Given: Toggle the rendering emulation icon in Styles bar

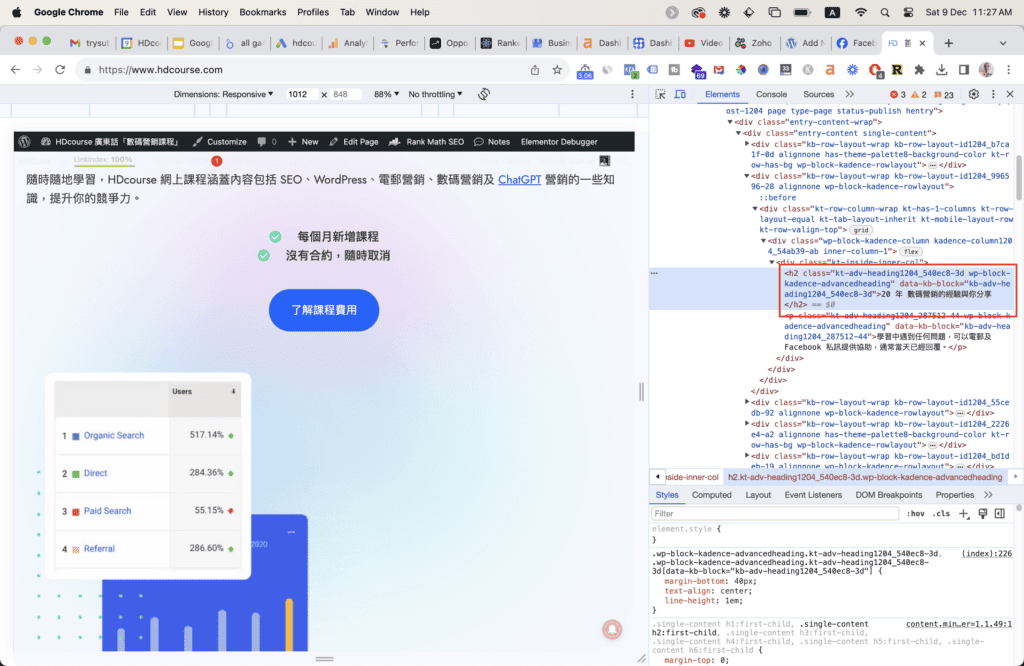Looking at the screenshot, I should tap(983, 513).
